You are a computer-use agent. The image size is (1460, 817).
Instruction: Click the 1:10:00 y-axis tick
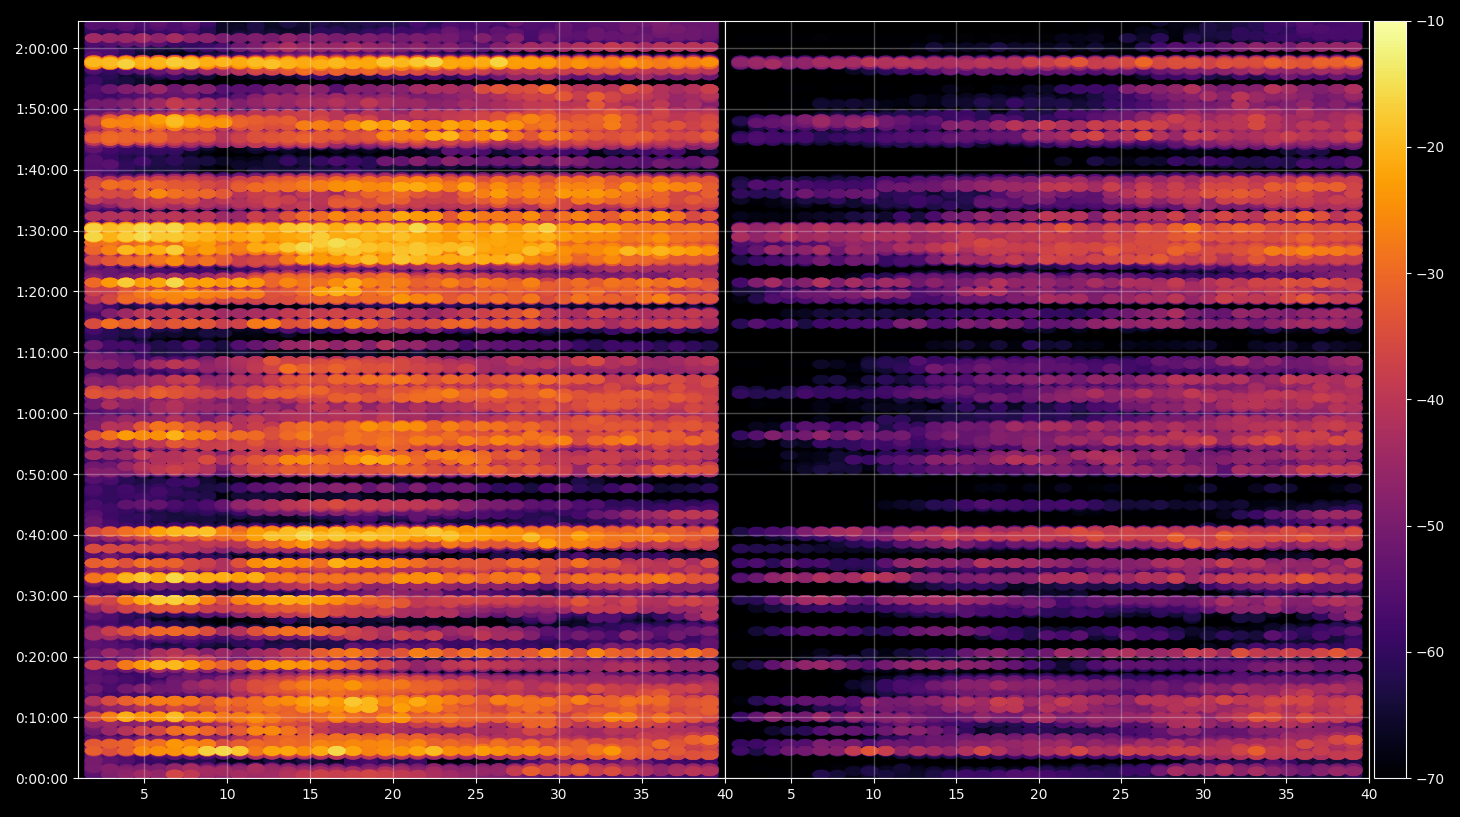point(42,353)
